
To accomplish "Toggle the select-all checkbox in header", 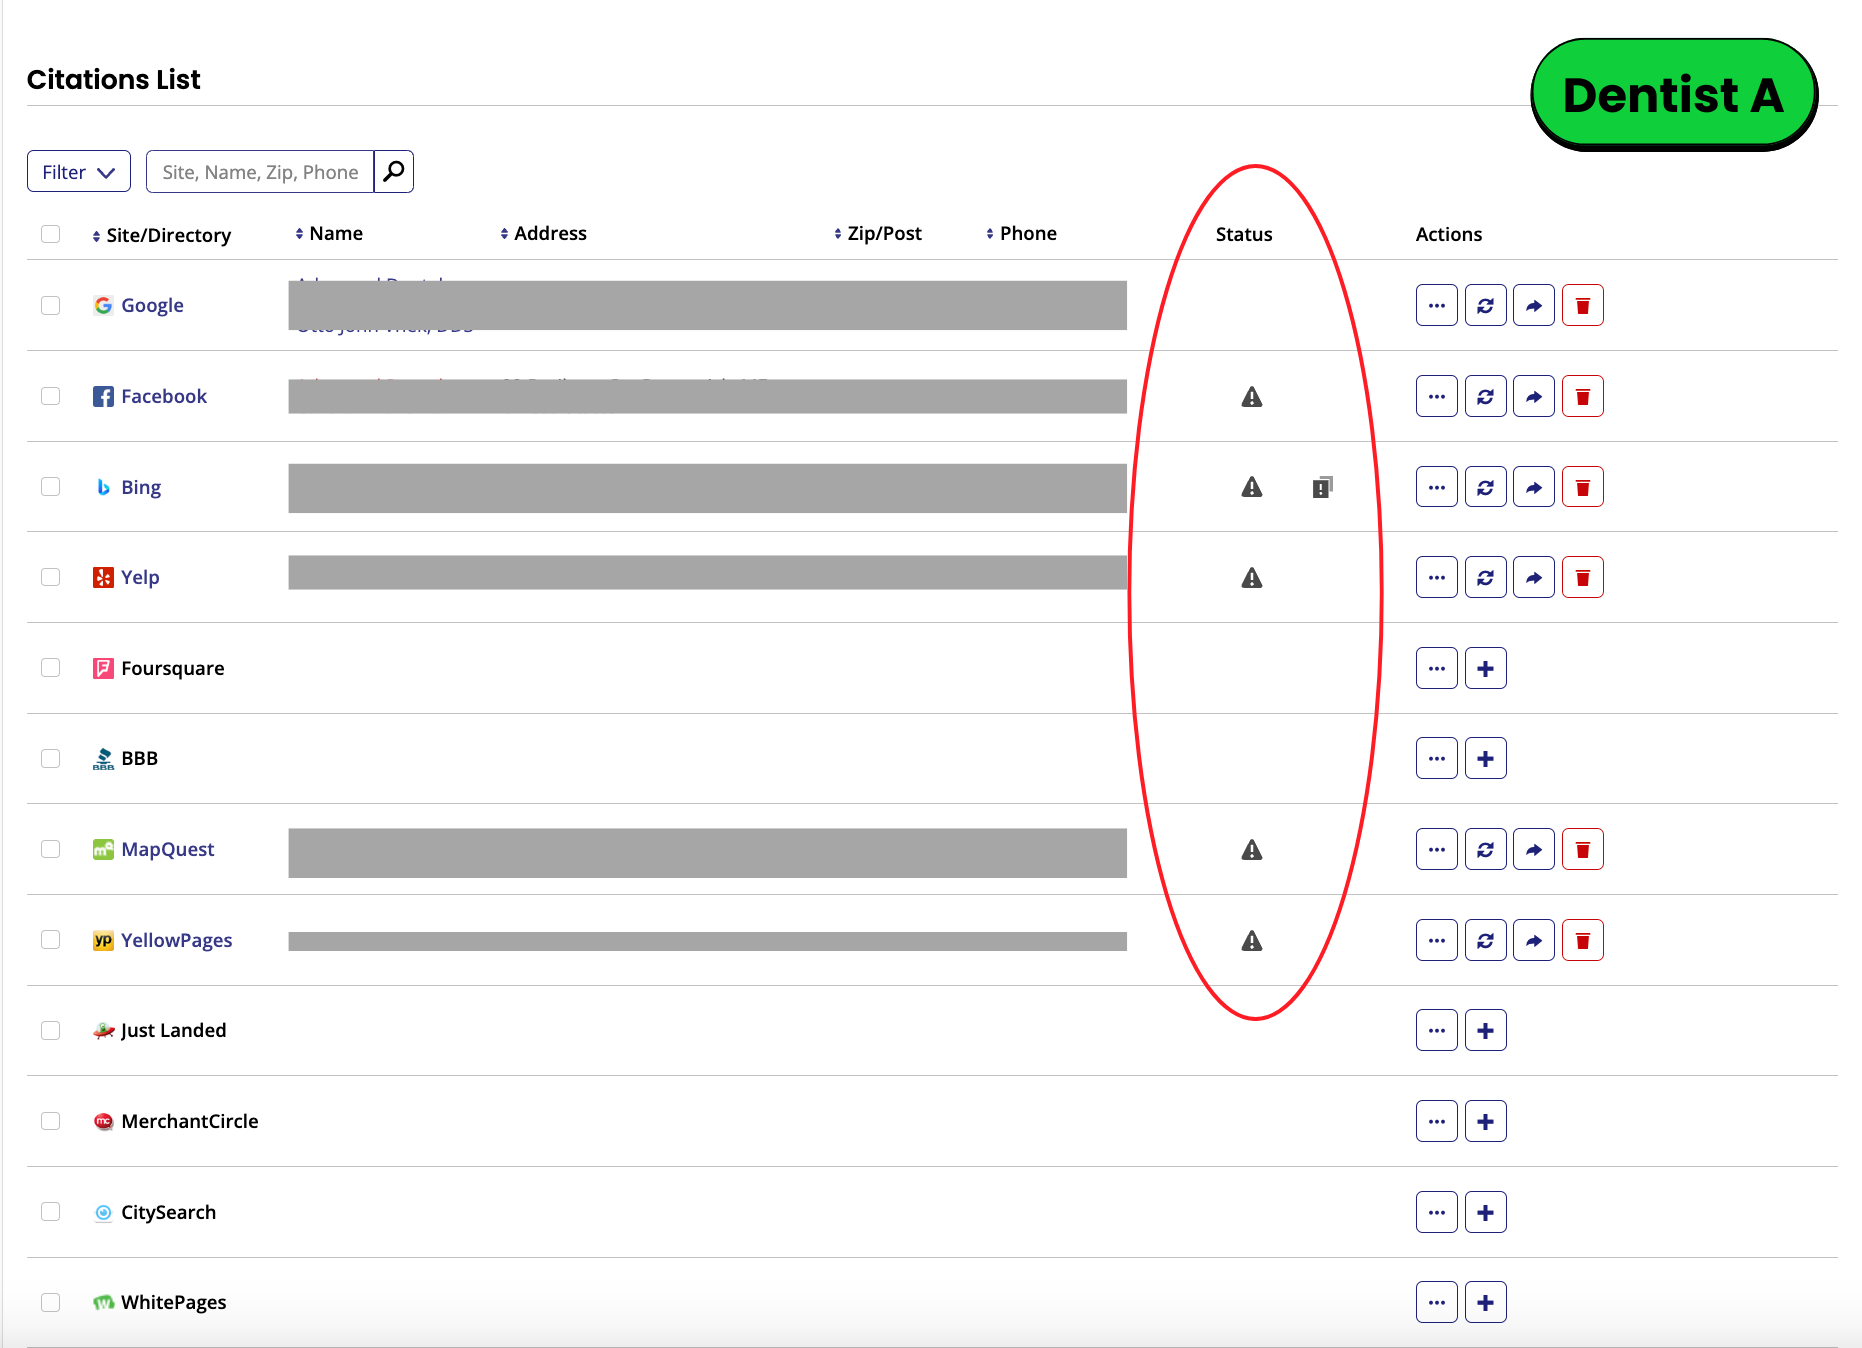I will (x=51, y=234).
